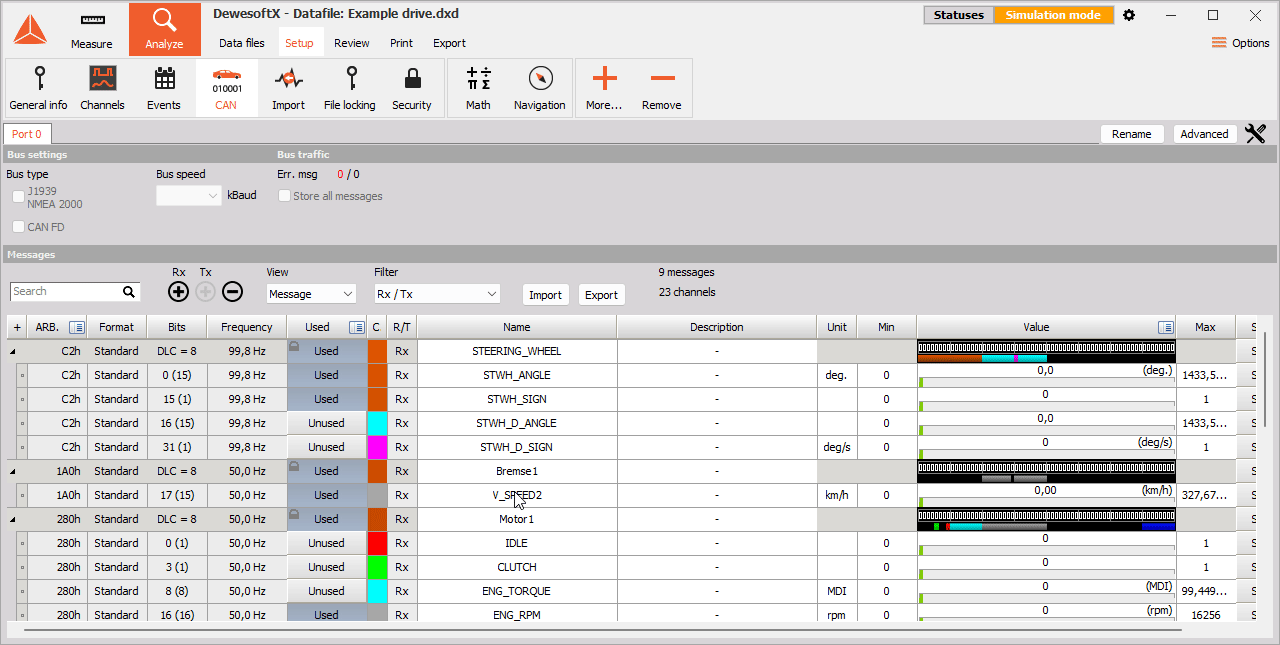Pick the red color swatch for IDLE
This screenshot has width=1280, height=645.
pos(377,543)
